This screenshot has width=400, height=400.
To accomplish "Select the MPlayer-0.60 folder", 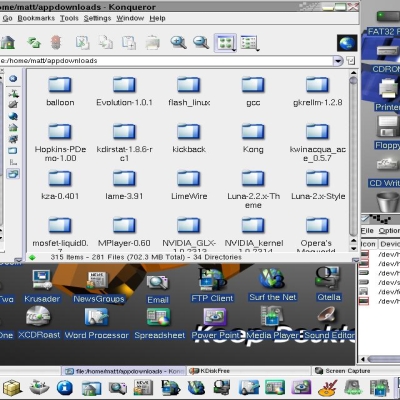I will point(124,232).
